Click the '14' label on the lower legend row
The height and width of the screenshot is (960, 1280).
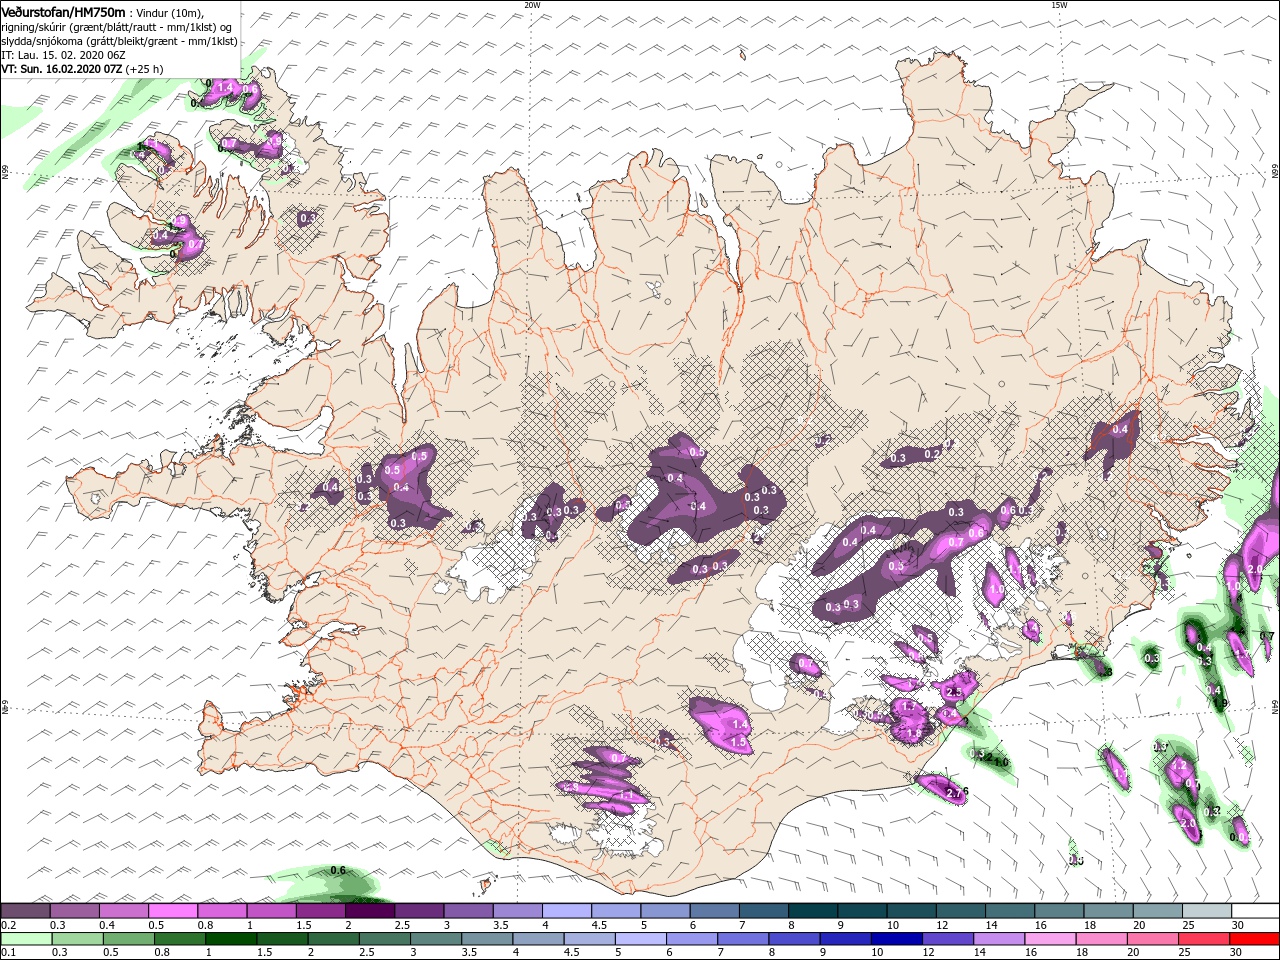point(978,953)
